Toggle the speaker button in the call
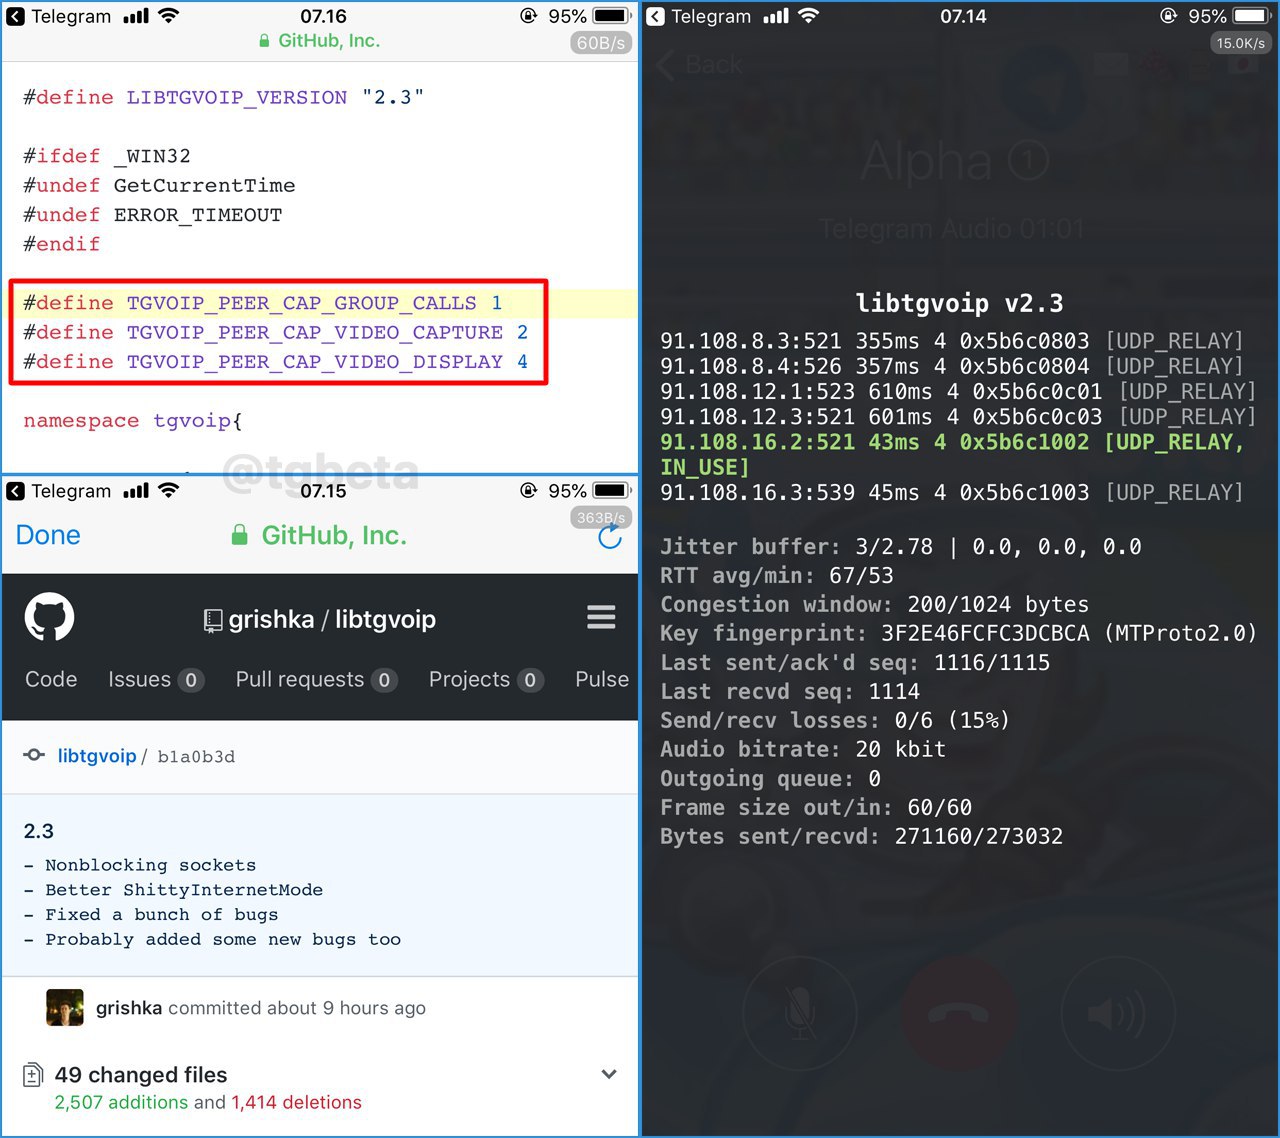This screenshot has height=1138, width=1280. 1116,1014
